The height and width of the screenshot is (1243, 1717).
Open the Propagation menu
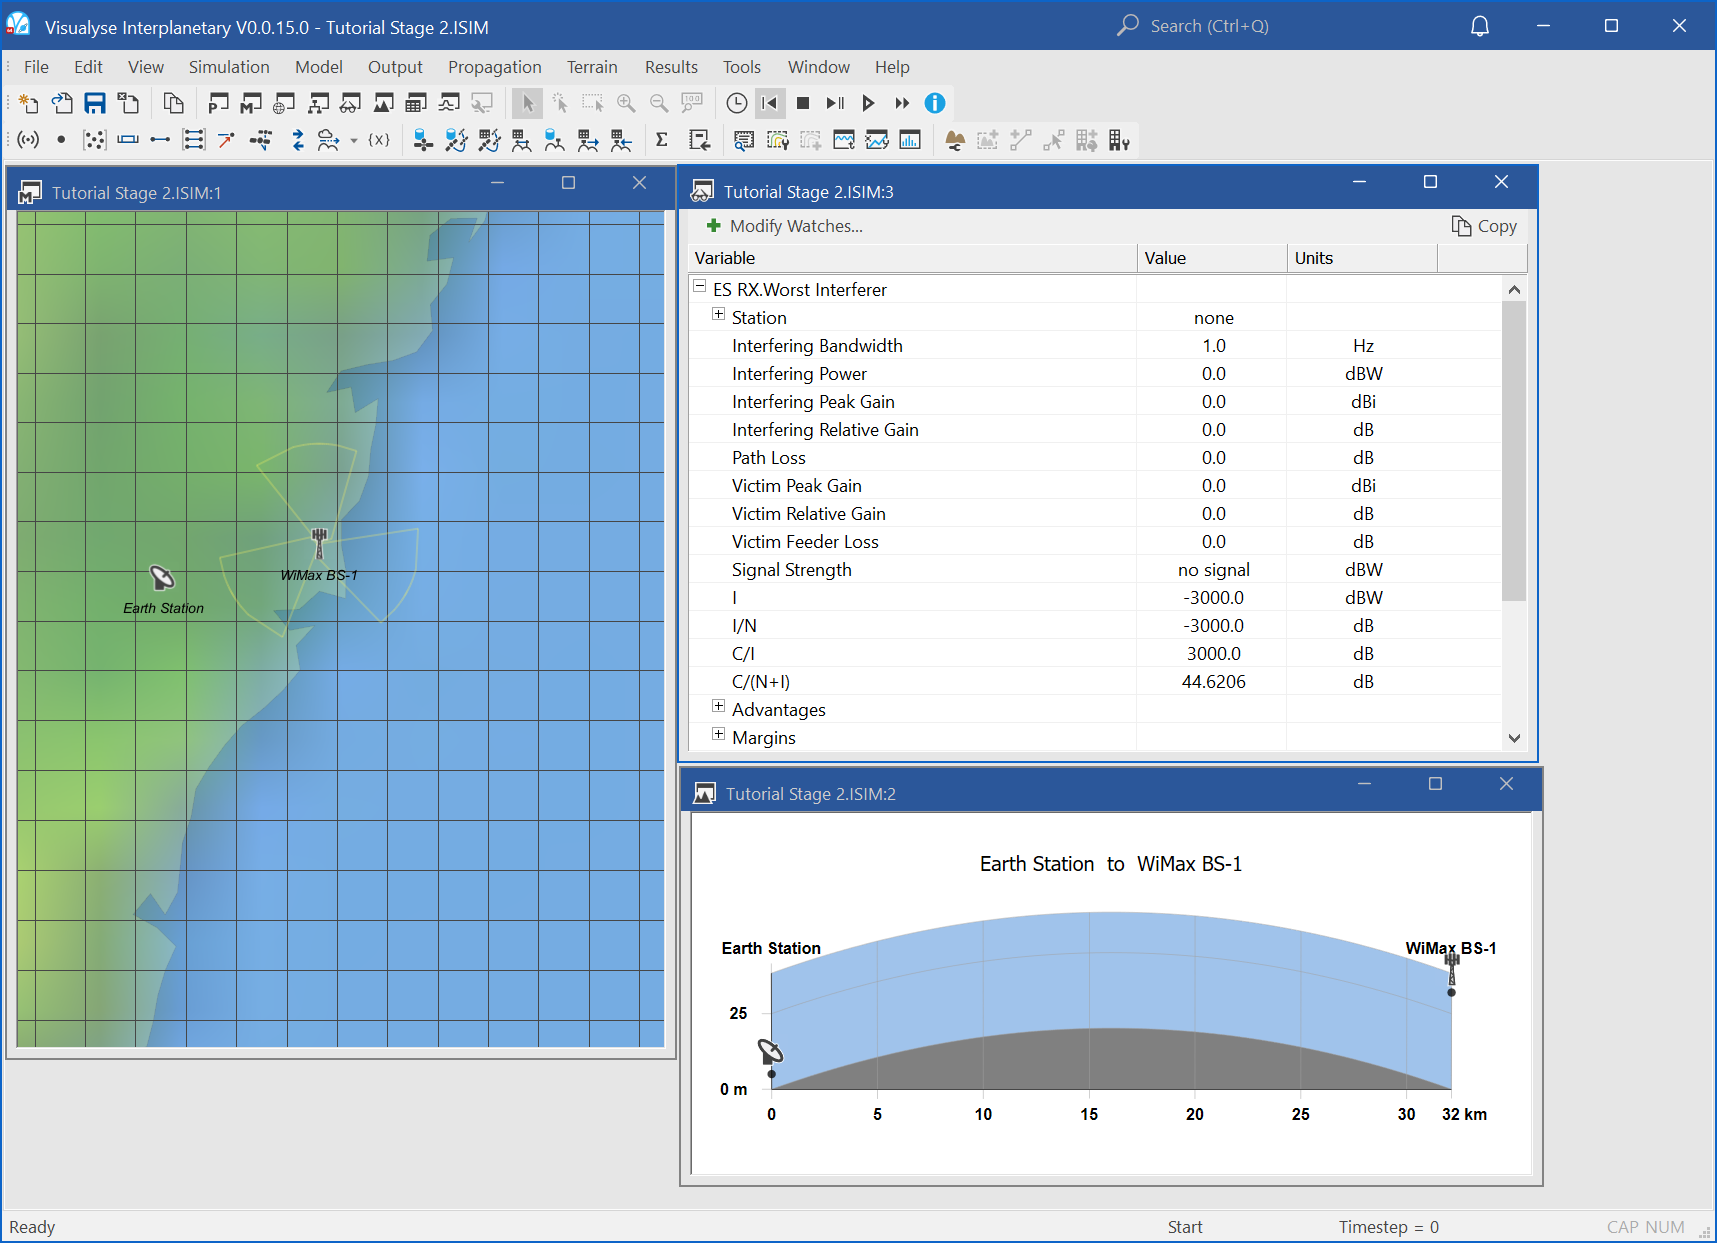pos(495,67)
